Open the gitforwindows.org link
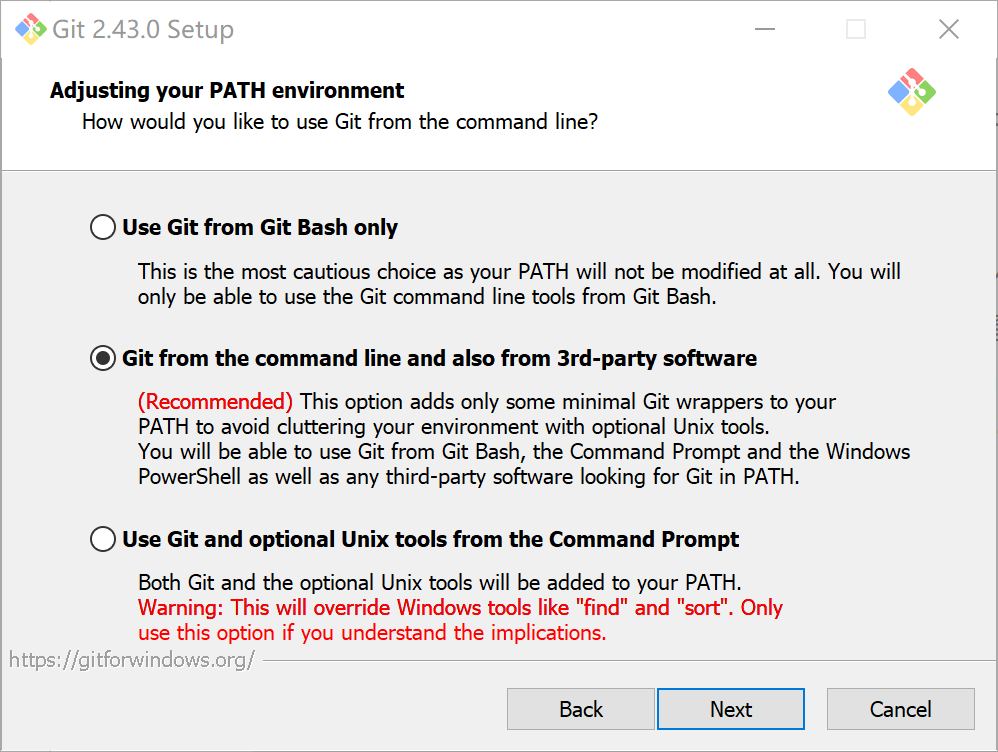Viewport: 998px width, 752px height. pos(132,660)
